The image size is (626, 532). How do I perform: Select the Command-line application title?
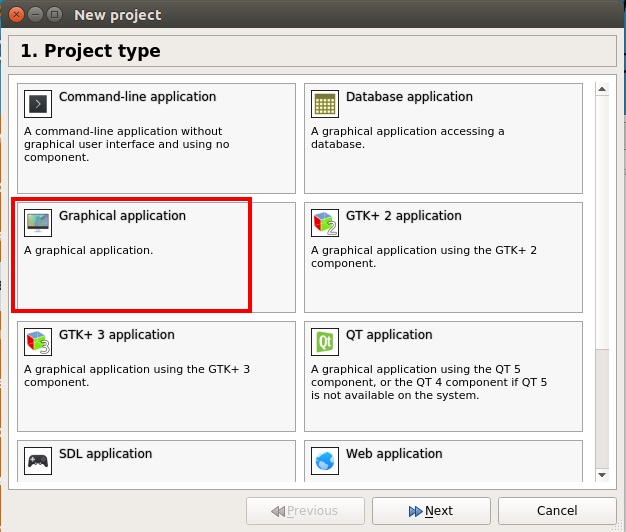point(138,97)
